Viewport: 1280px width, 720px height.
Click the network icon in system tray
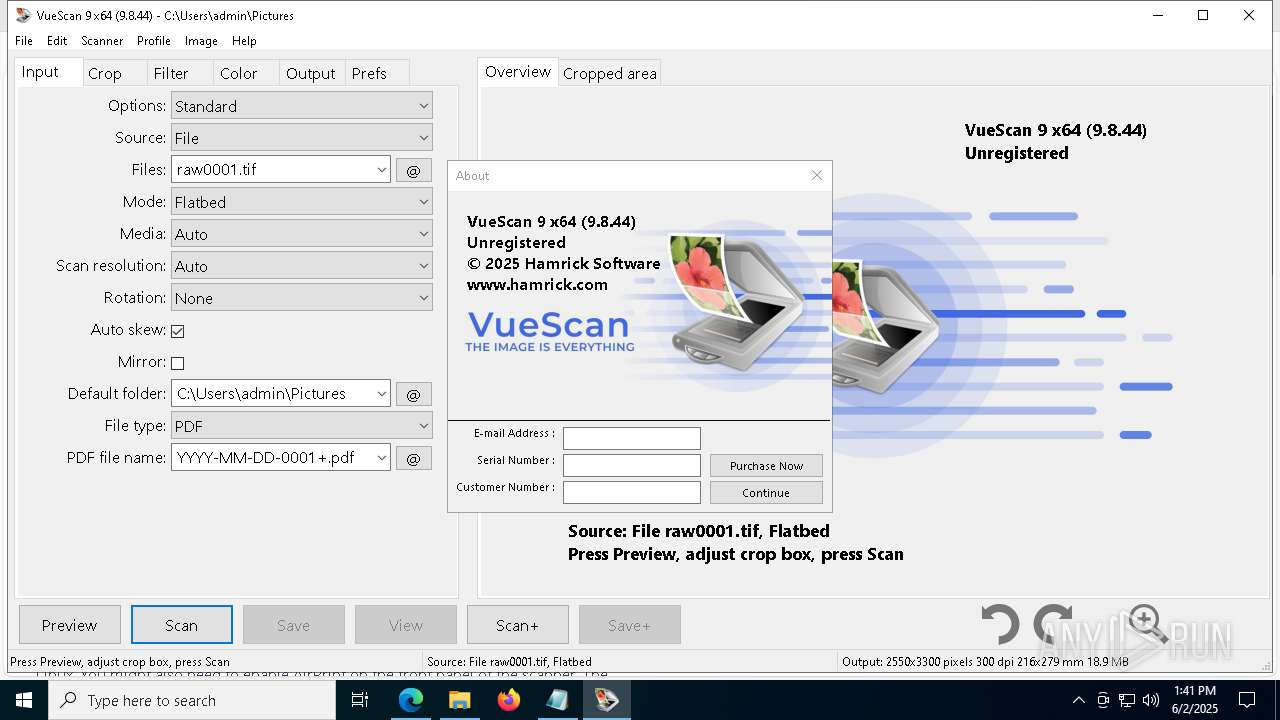tap(1127, 700)
